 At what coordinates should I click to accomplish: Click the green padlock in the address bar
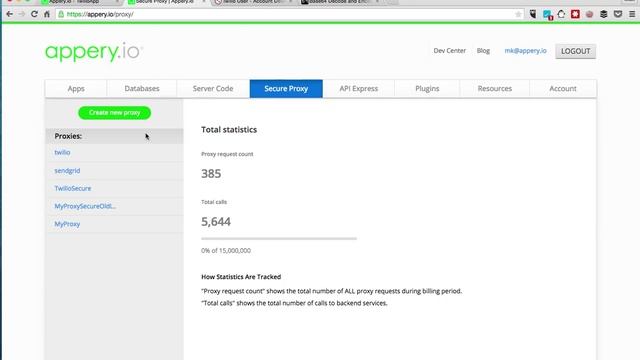pyautogui.click(x=61, y=14)
